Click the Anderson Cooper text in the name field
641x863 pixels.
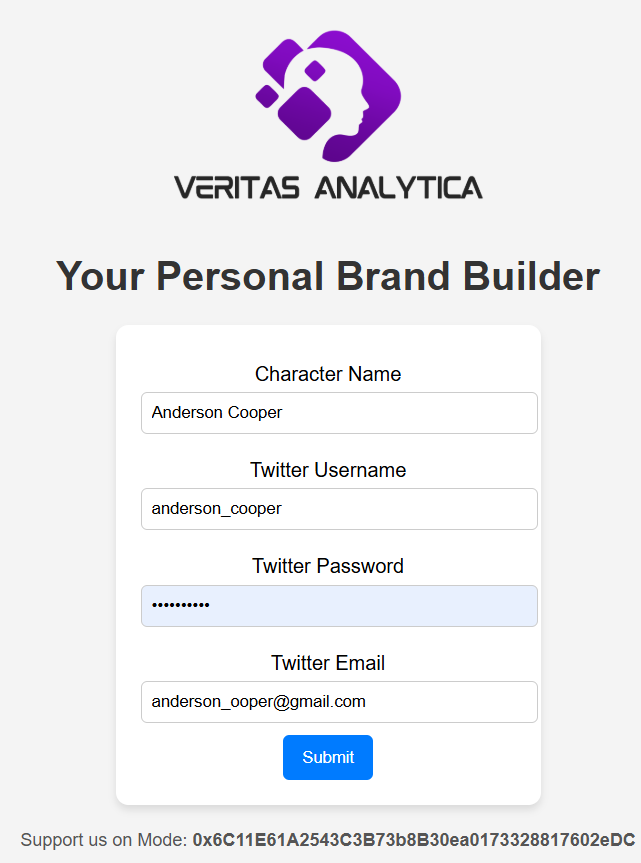click(217, 412)
